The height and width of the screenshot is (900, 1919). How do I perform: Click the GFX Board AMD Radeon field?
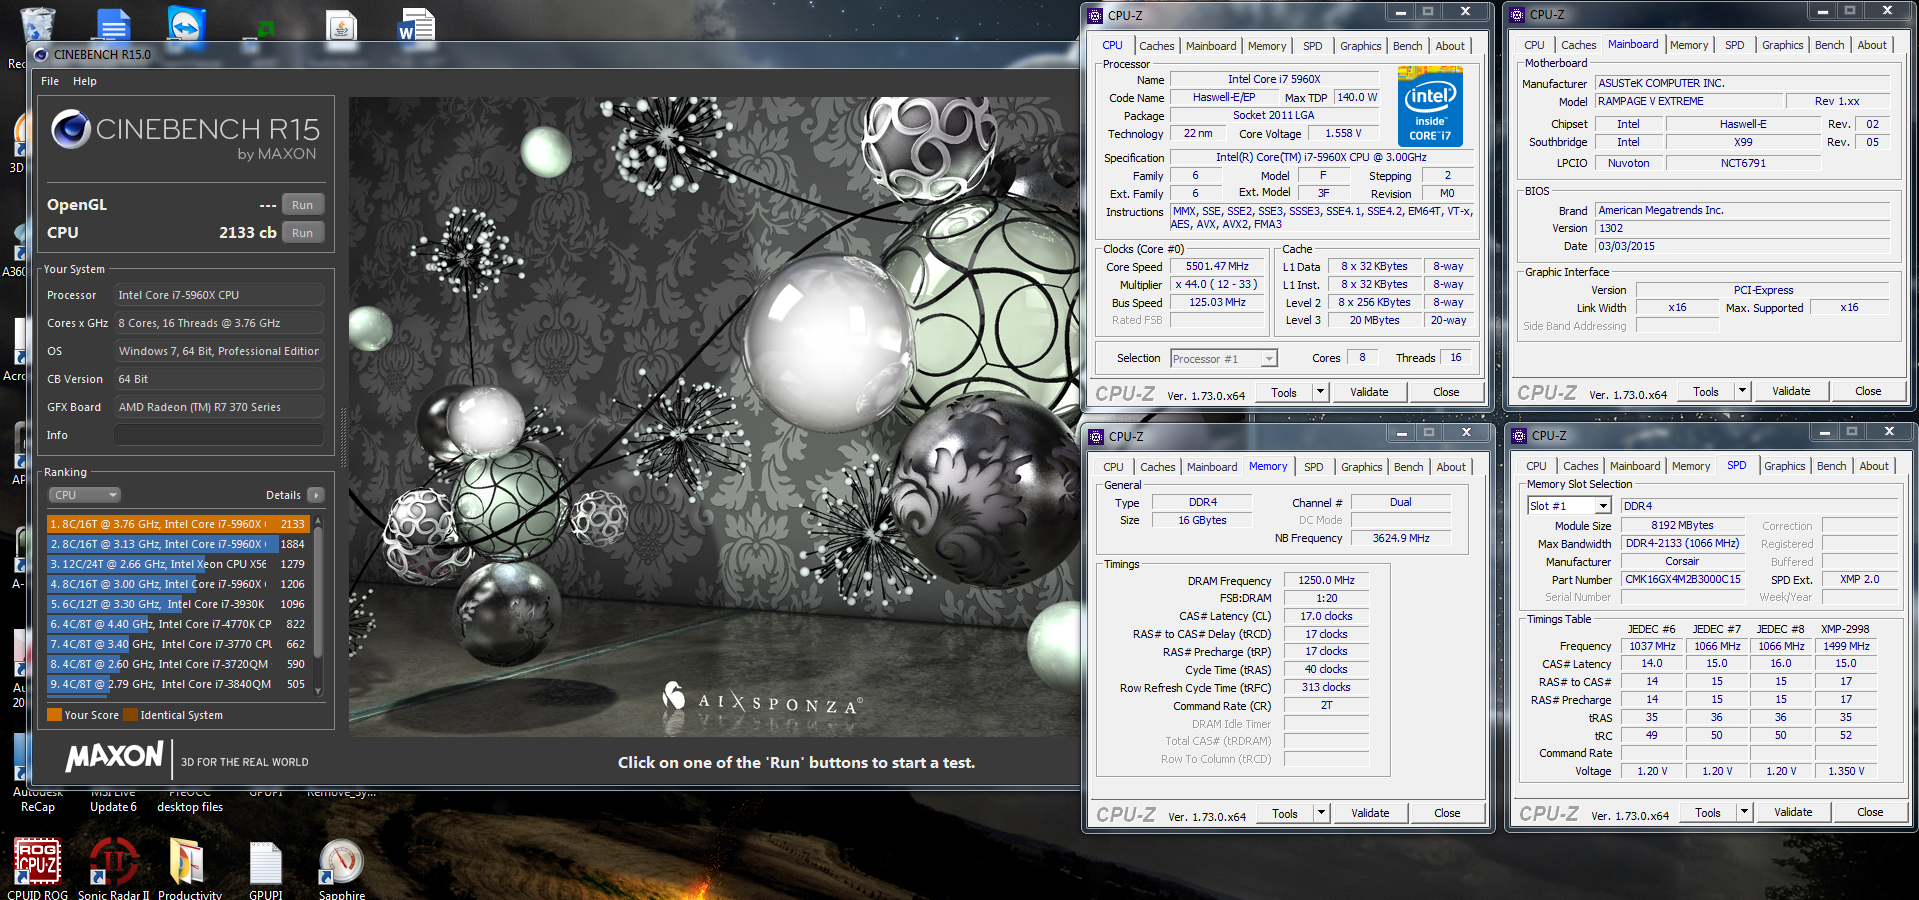(x=218, y=407)
